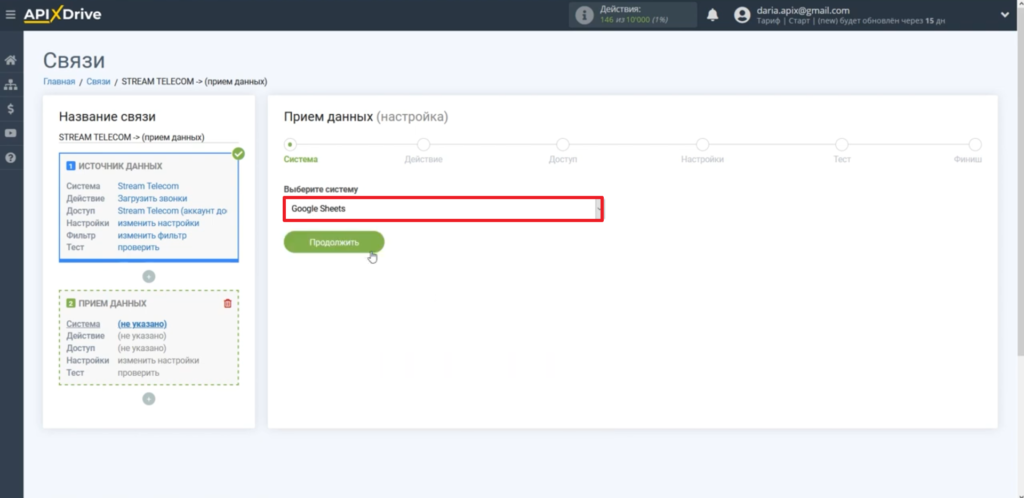Click the help question mark sidebar icon
This screenshot has width=1024, height=498.
point(10,158)
